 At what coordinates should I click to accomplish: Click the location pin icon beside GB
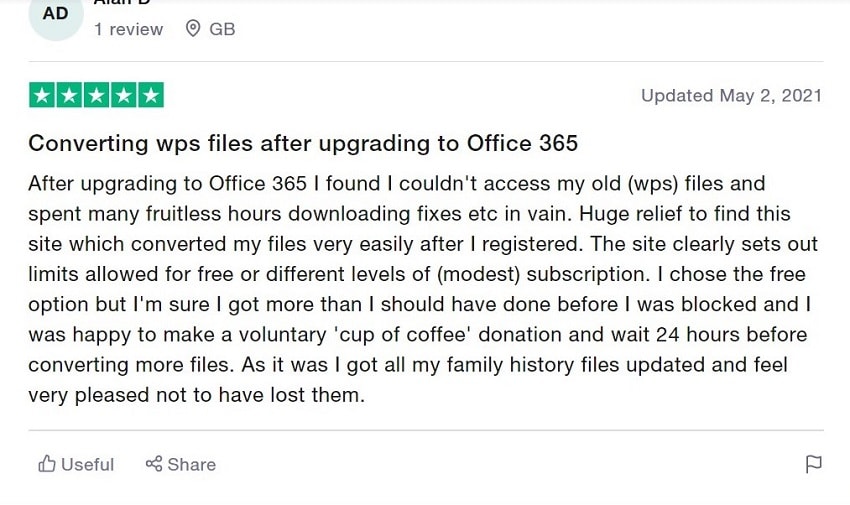pyautogui.click(x=194, y=29)
